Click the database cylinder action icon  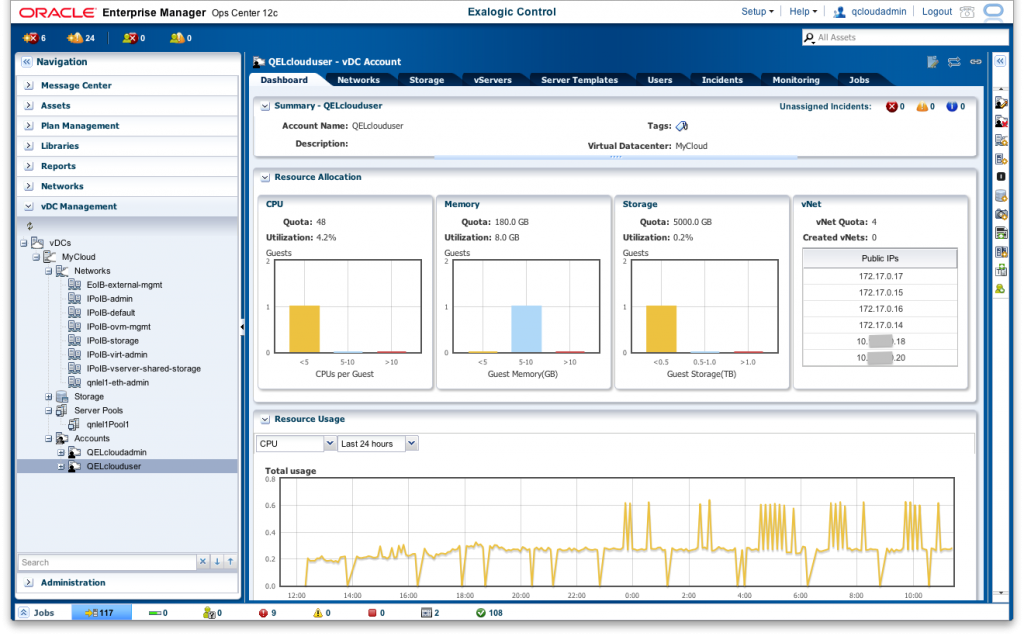click(1001, 196)
